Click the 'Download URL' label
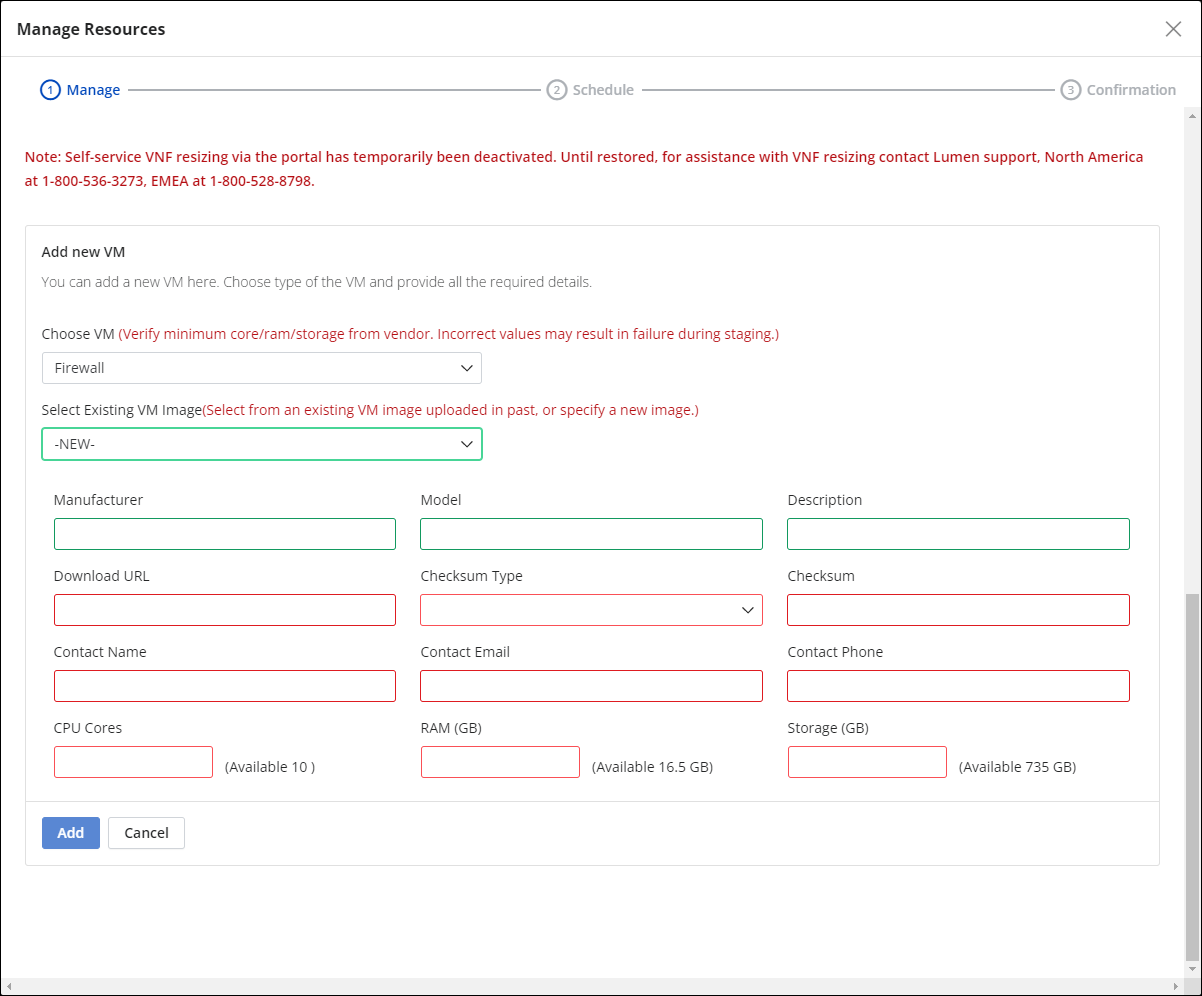The image size is (1202, 996). click(x=102, y=576)
